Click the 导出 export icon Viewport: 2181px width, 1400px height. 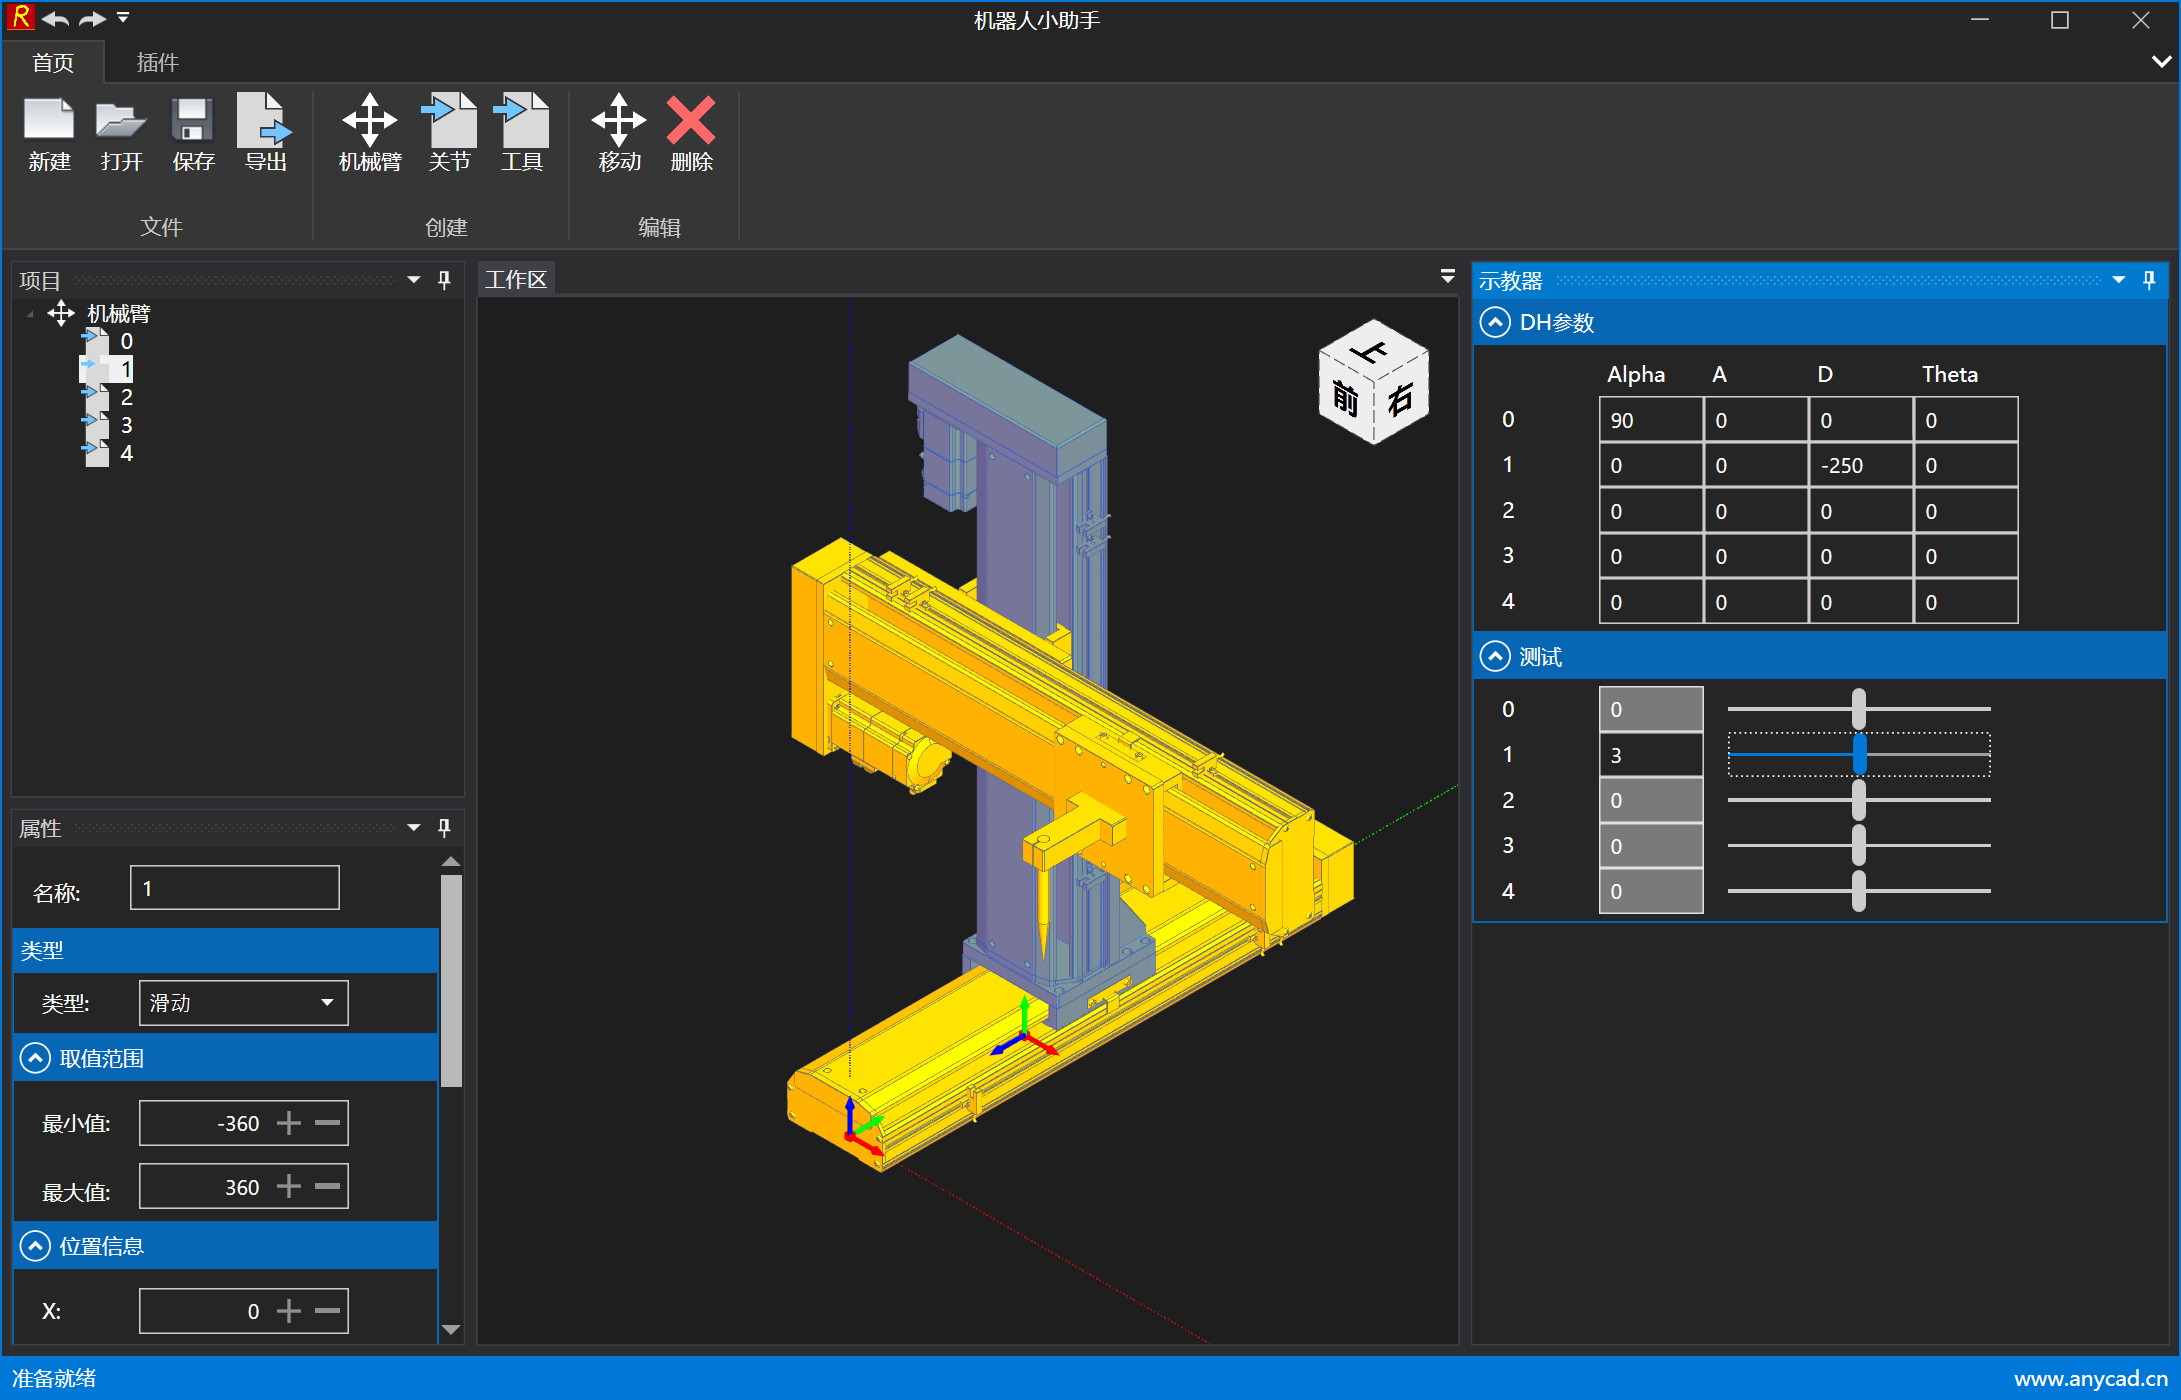(264, 121)
